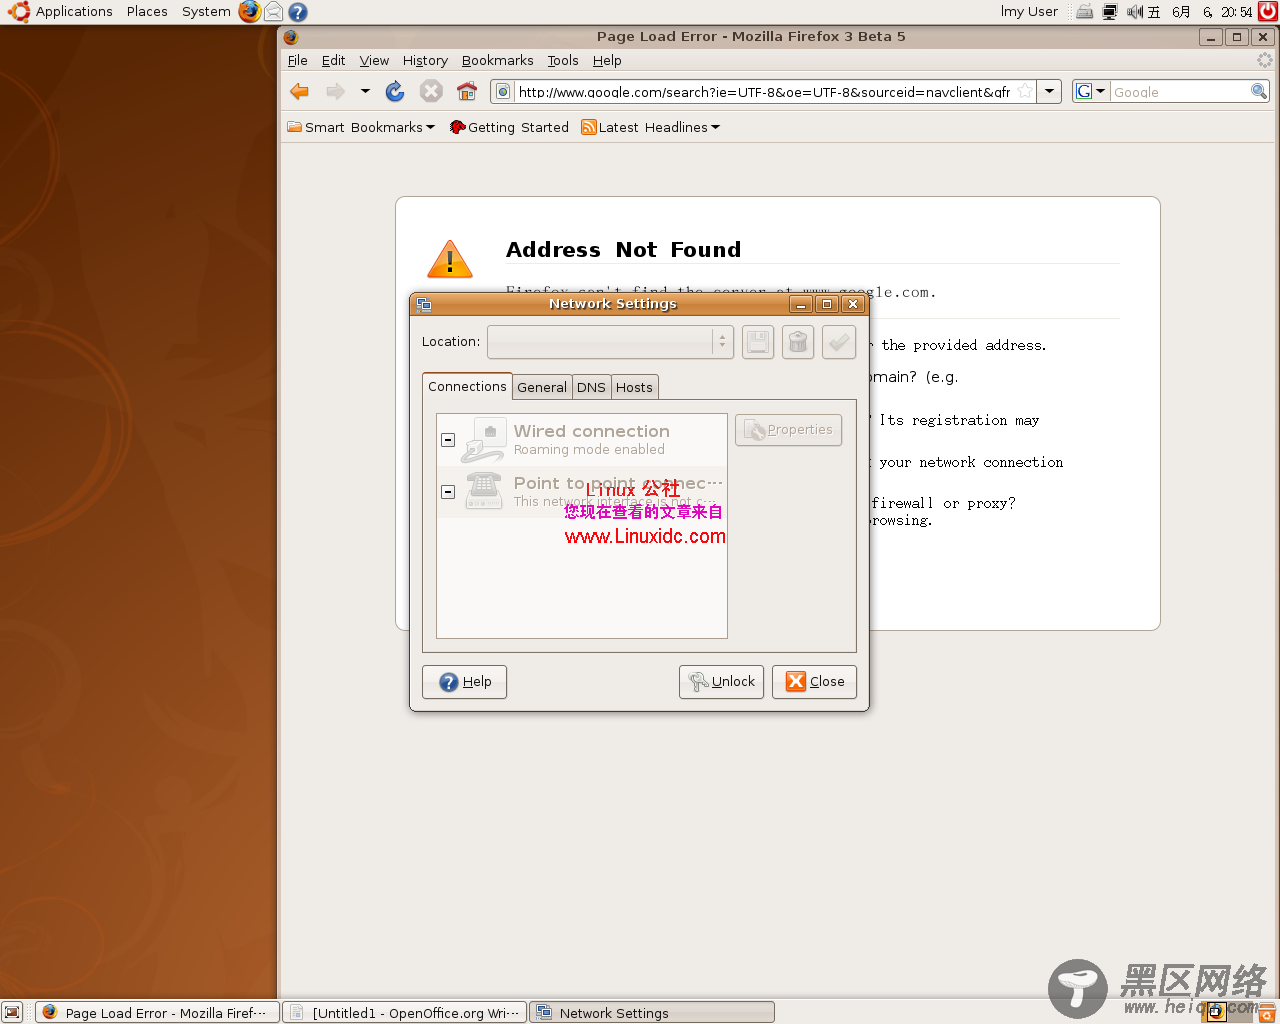Open Firefox Tools menu
Viewport: 1280px width, 1024px height.
pos(563,60)
